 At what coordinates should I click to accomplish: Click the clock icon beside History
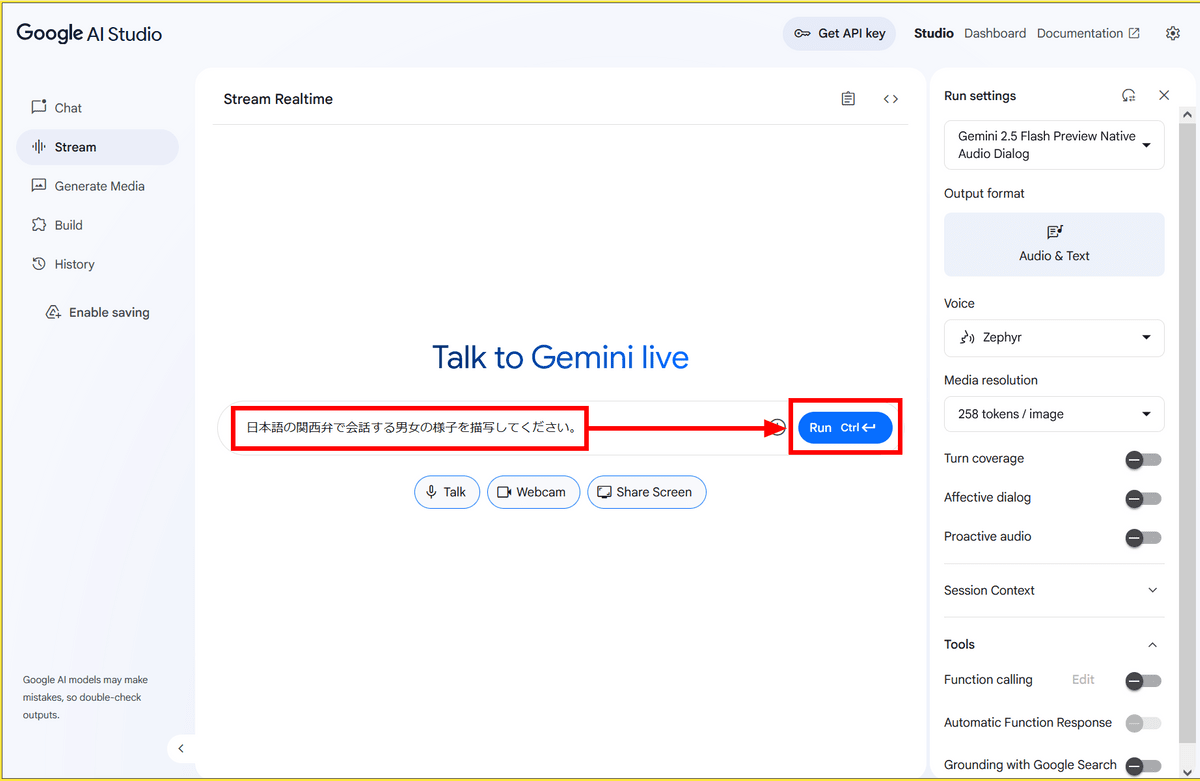pyautogui.click(x=39, y=264)
